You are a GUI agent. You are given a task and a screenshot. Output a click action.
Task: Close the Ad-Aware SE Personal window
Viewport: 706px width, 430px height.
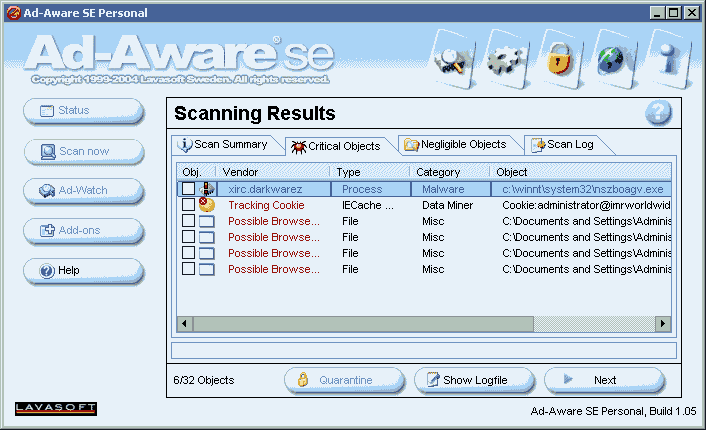pyautogui.click(x=692, y=13)
